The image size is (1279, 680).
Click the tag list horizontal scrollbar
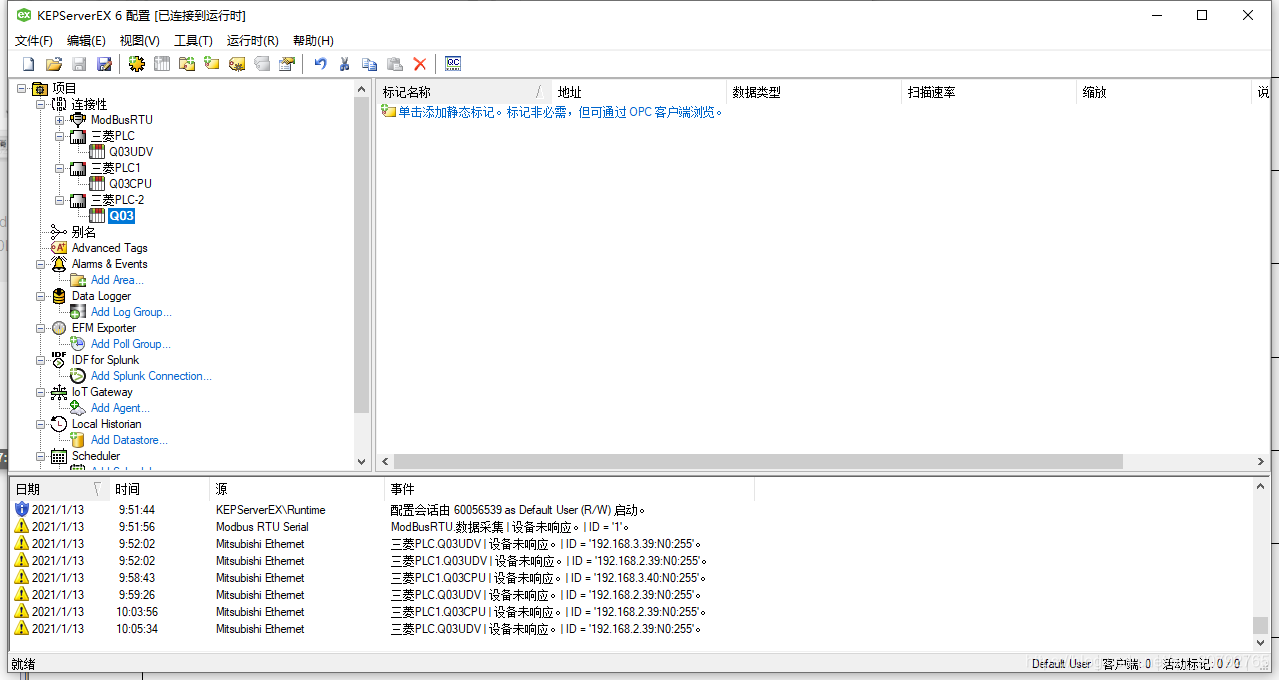[758, 462]
